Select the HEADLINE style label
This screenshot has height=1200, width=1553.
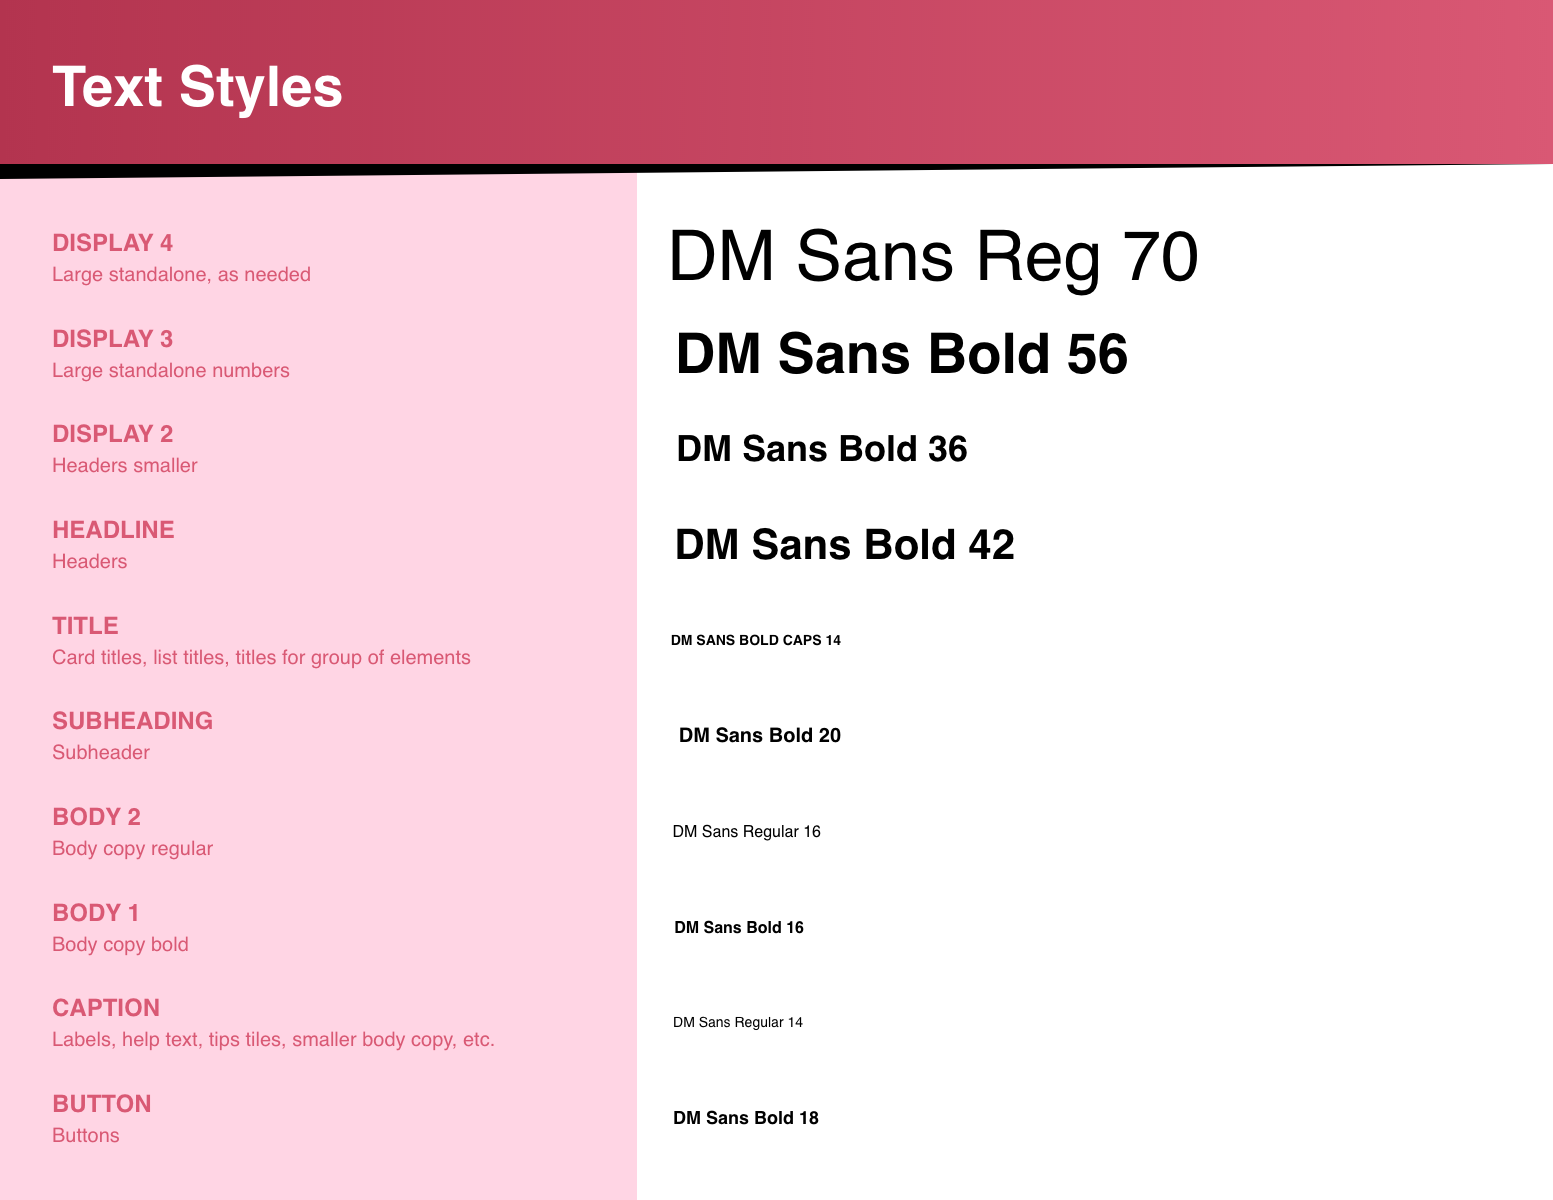click(113, 530)
